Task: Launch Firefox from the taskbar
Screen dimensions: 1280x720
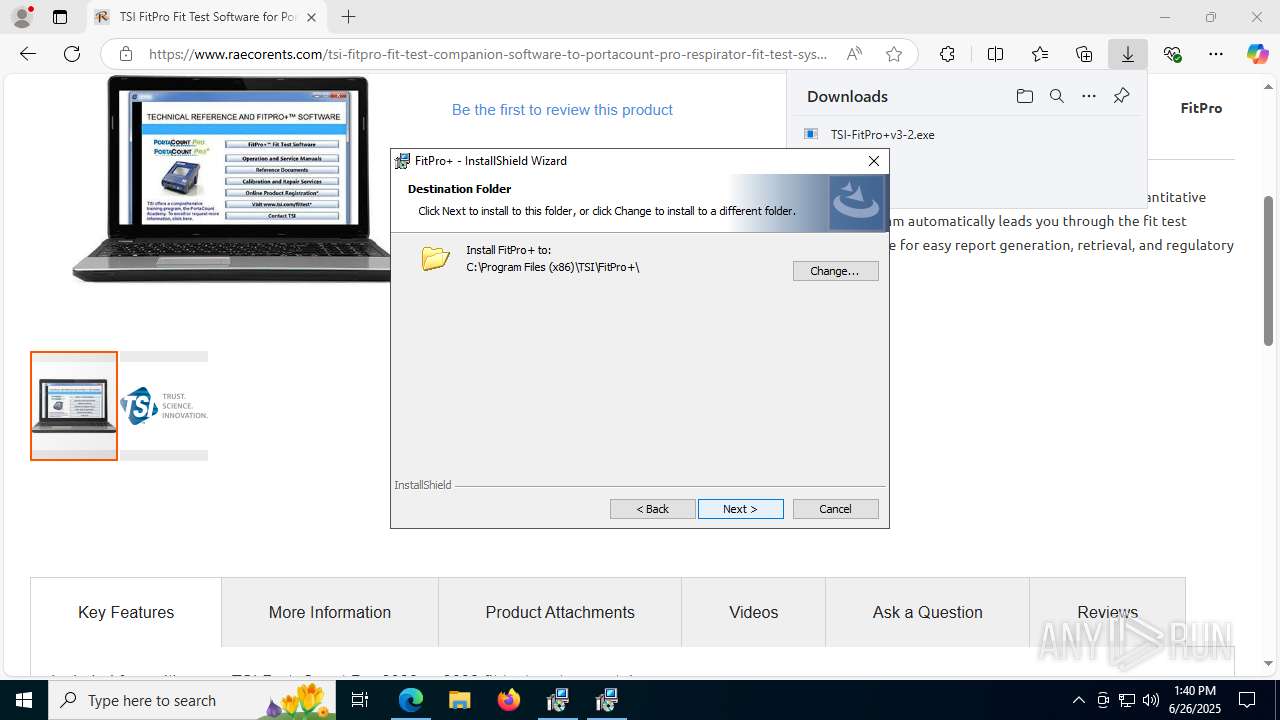Action: (509, 700)
